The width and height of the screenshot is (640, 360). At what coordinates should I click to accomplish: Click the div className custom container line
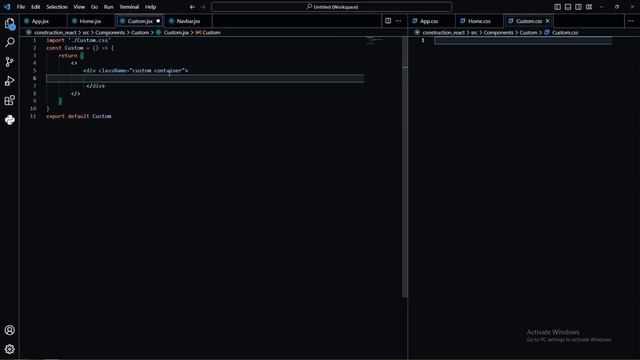tap(136, 71)
